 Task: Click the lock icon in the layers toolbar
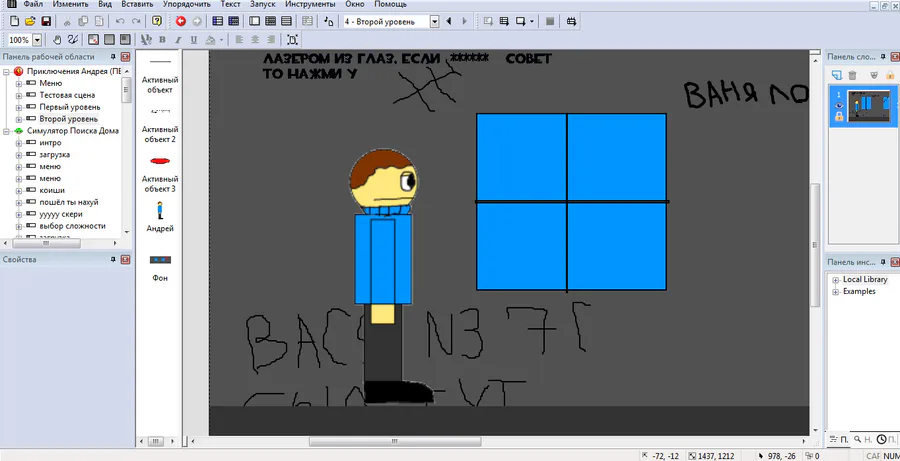point(890,75)
